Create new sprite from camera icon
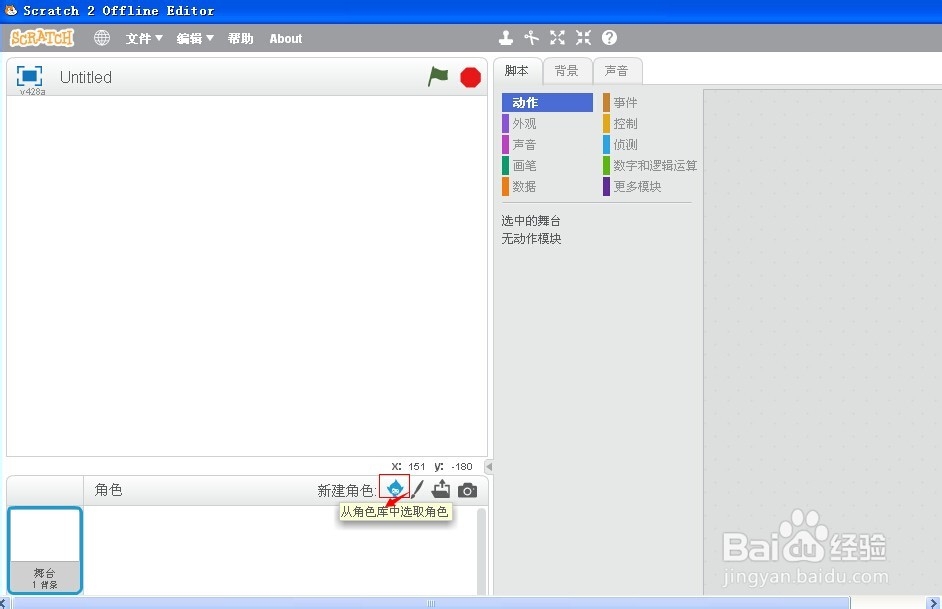 pos(467,491)
